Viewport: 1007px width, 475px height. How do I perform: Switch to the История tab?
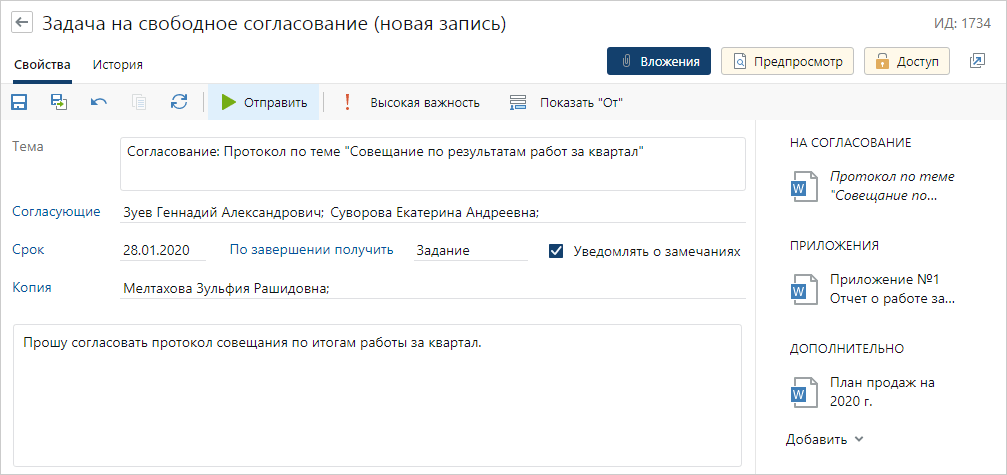tap(118, 65)
